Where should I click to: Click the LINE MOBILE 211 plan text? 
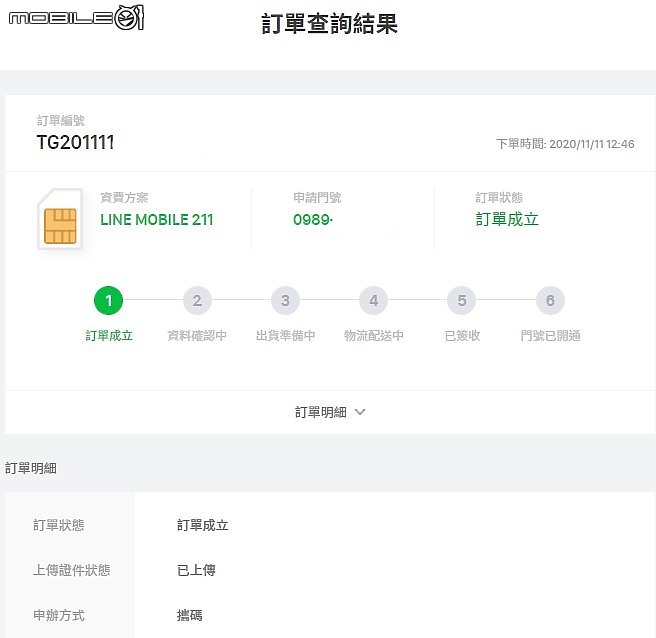click(157, 220)
